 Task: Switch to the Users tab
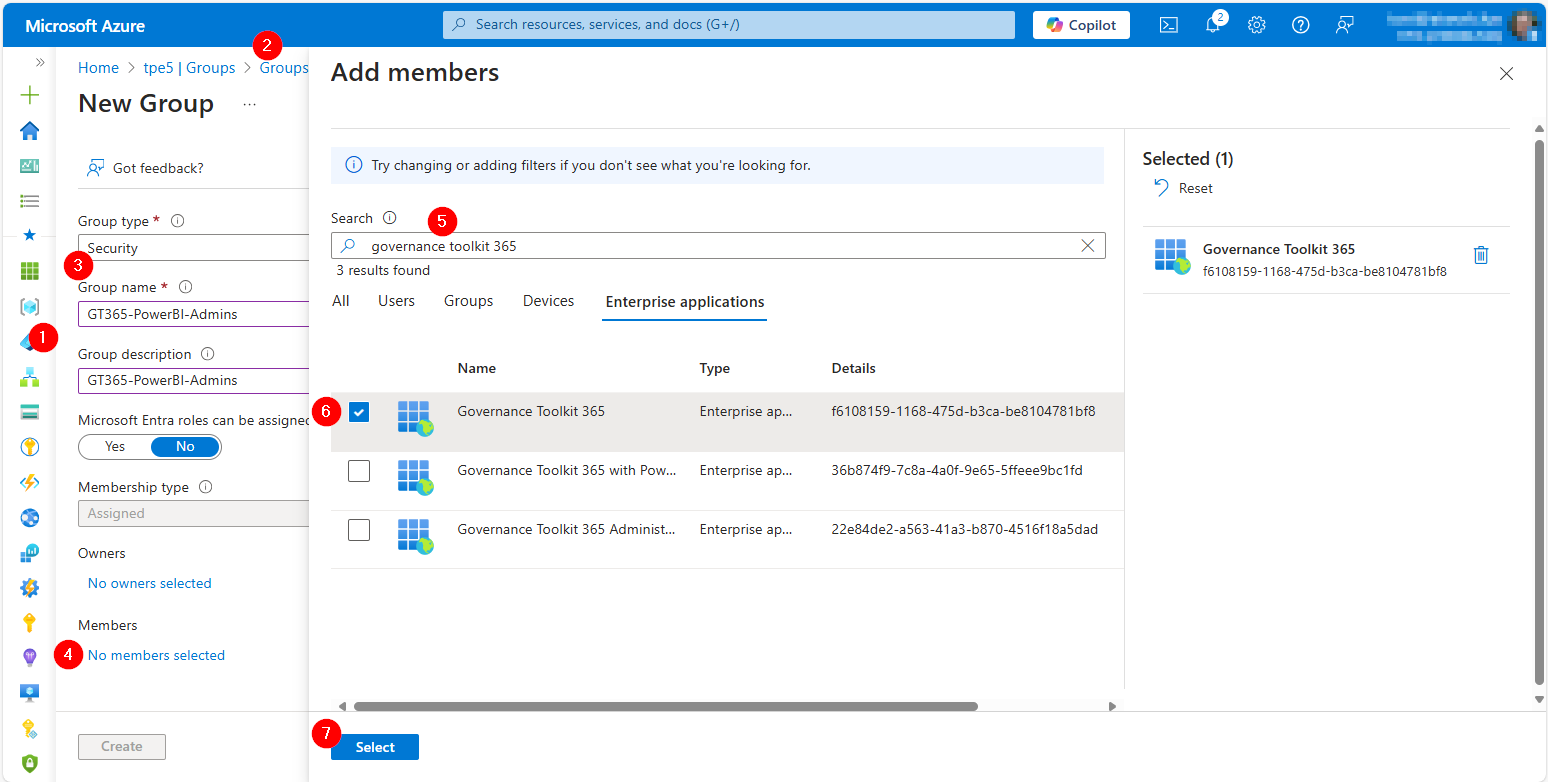(396, 300)
